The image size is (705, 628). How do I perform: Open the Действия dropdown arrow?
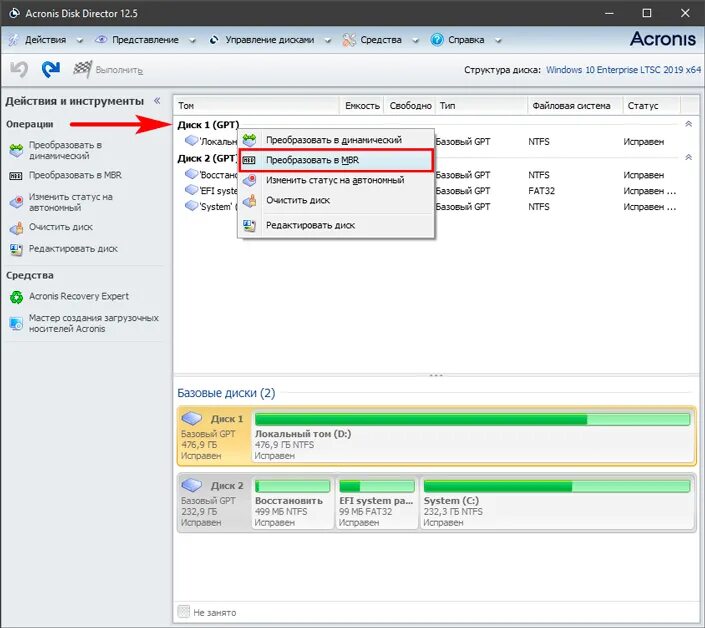pos(80,40)
